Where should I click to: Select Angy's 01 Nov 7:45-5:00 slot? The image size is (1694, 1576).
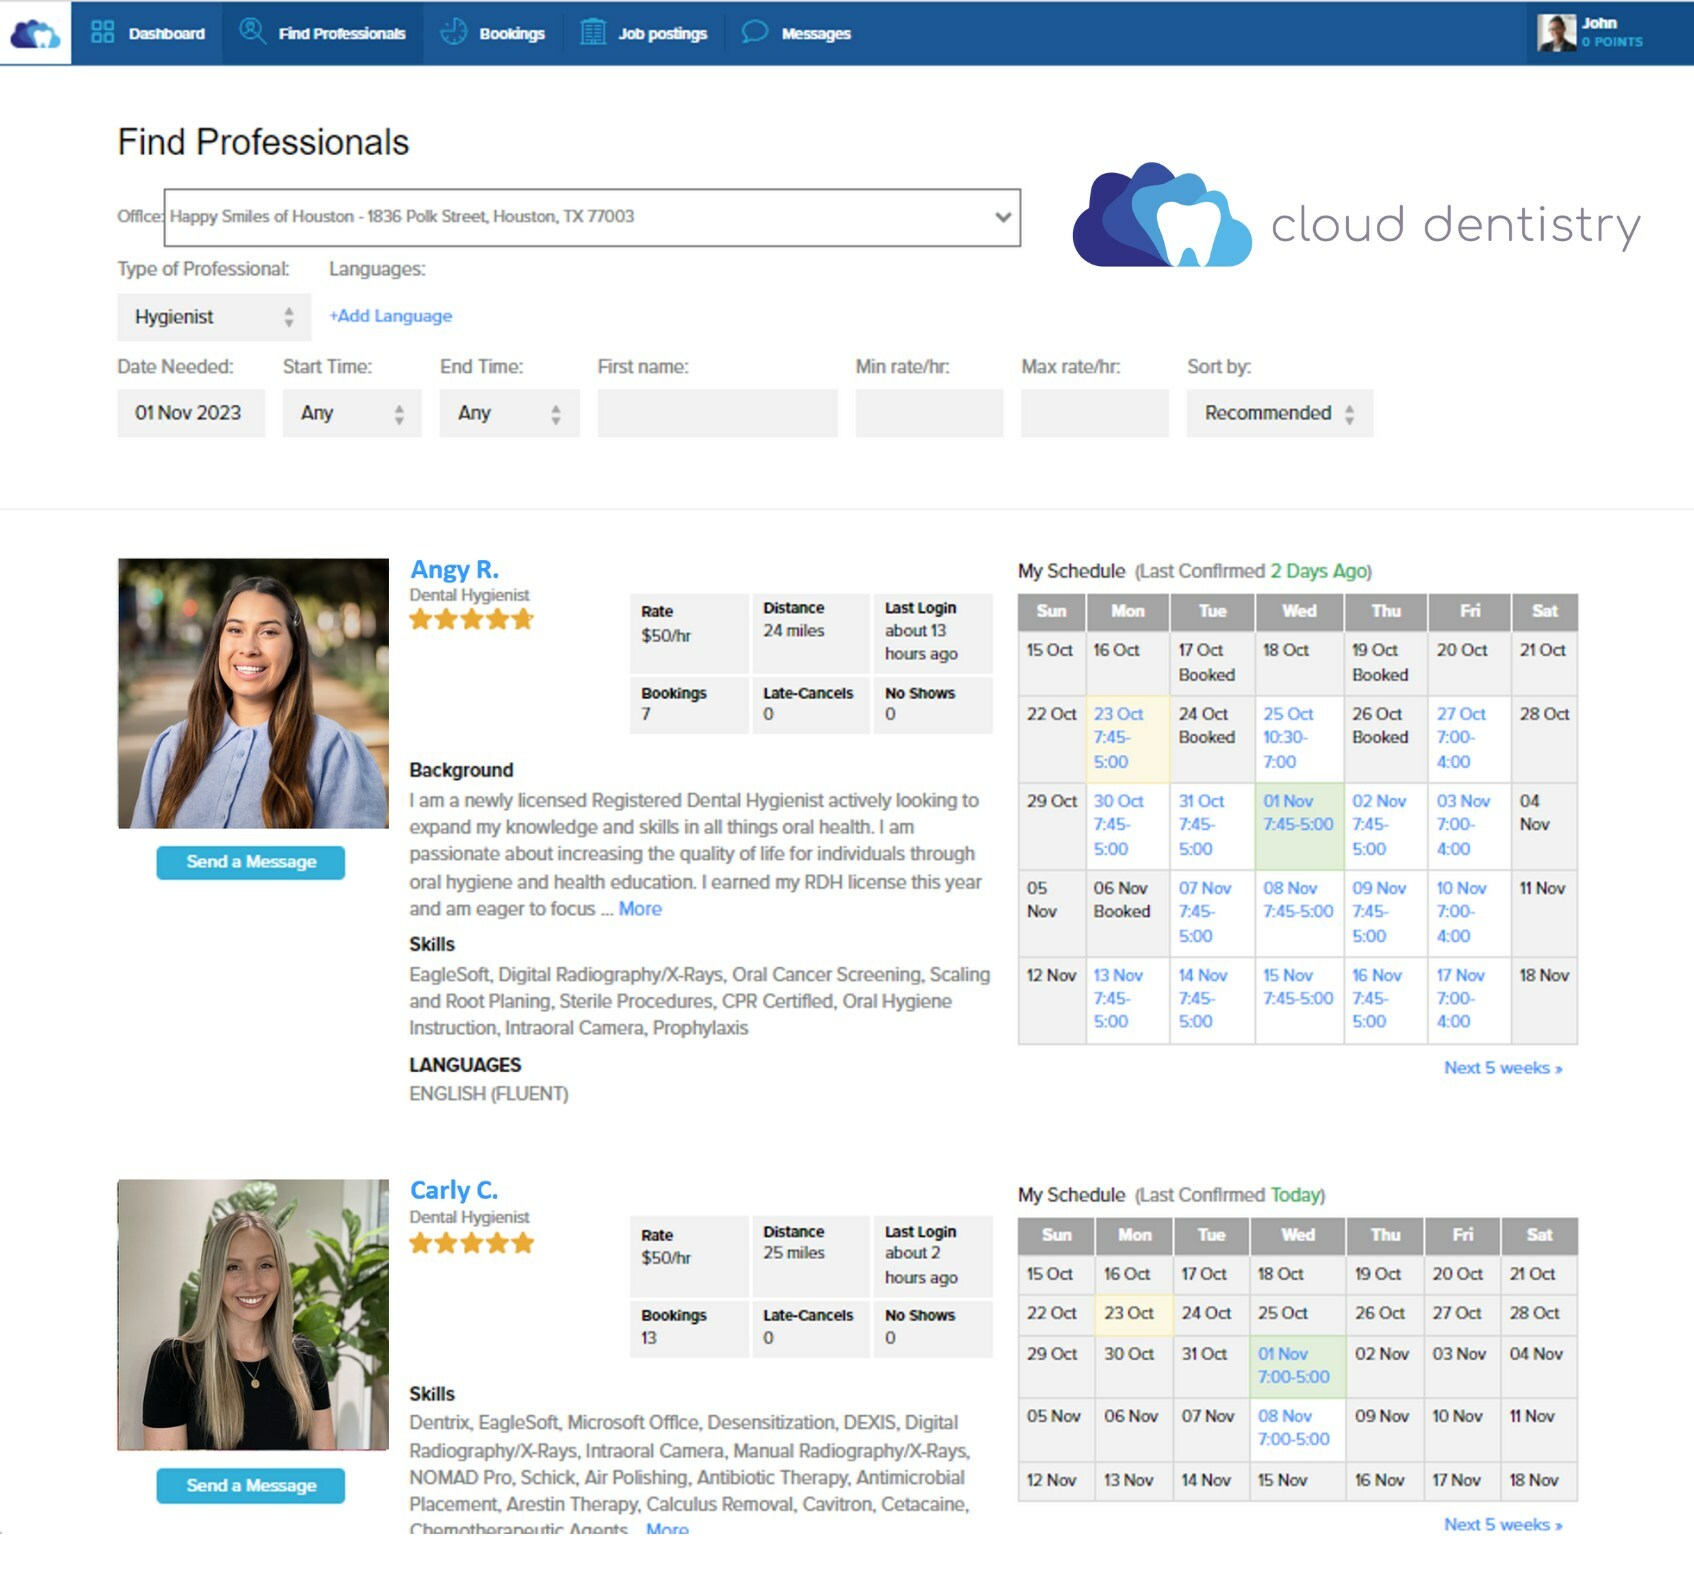tap(1298, 826)
